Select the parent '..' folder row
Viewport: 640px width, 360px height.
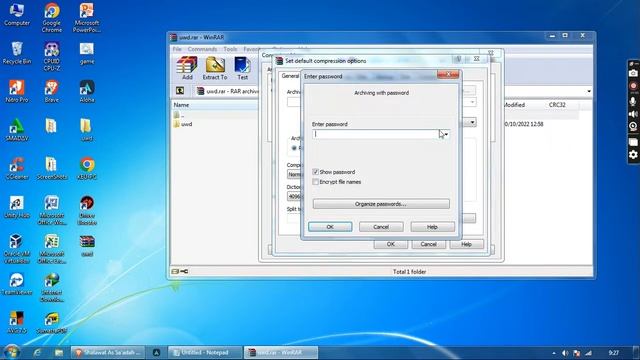coord(179,115)
